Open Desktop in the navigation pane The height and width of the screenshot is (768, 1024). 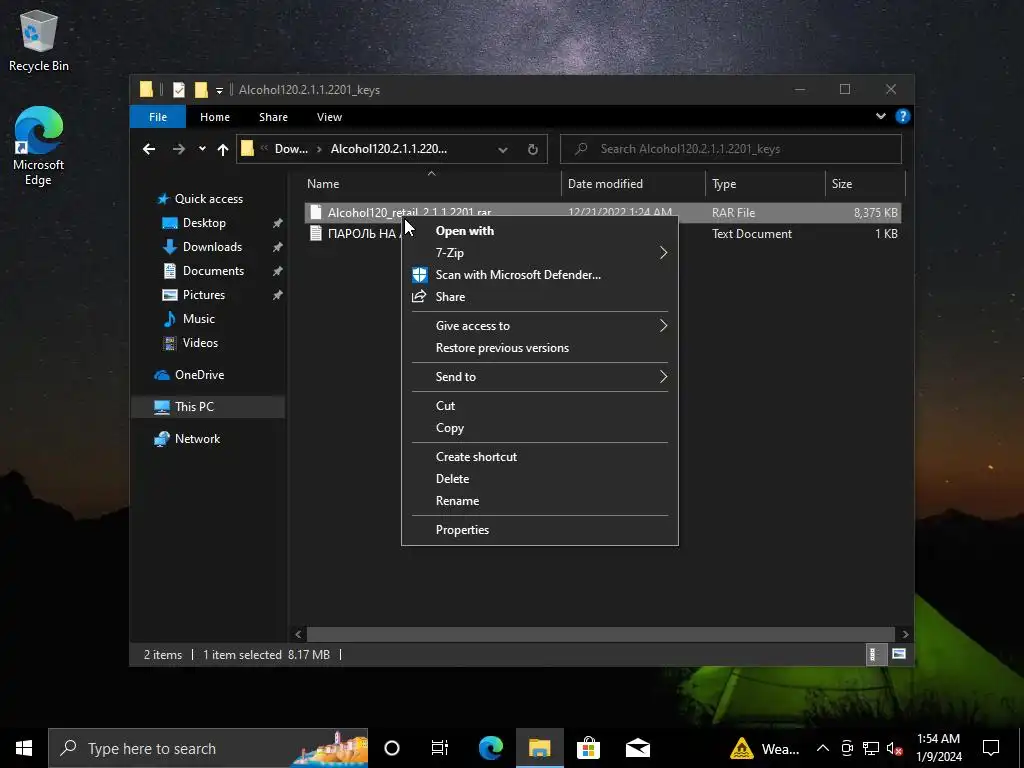click(204, 223)
